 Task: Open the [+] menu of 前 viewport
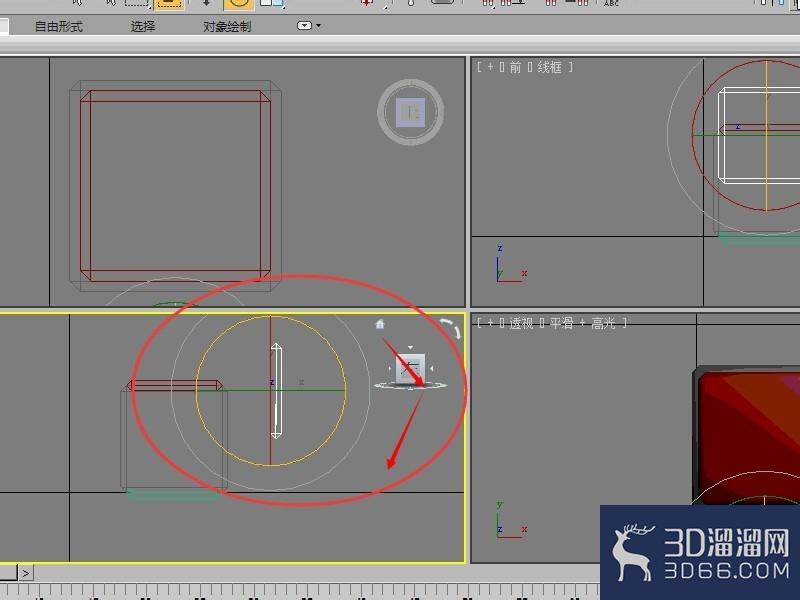(x=490, y=67)
